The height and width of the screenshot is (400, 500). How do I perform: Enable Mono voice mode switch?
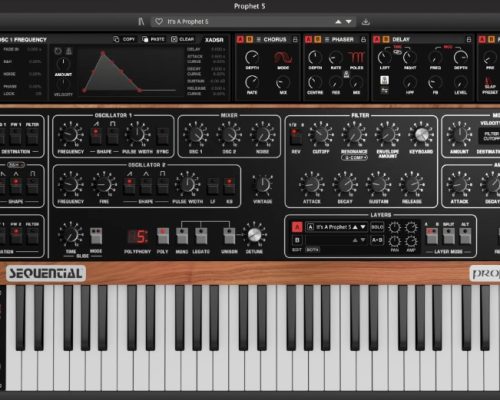[x=182, y=236]
